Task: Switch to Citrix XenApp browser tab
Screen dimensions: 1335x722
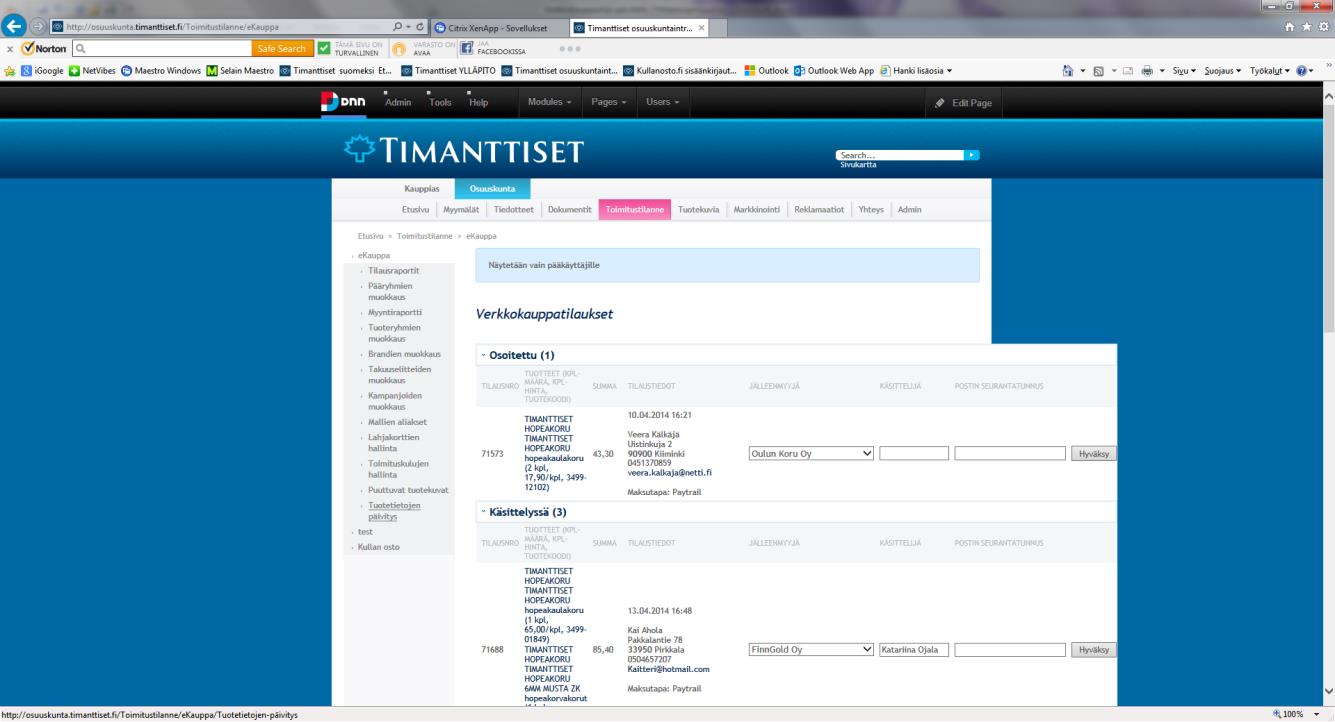Action: (497, 27)
